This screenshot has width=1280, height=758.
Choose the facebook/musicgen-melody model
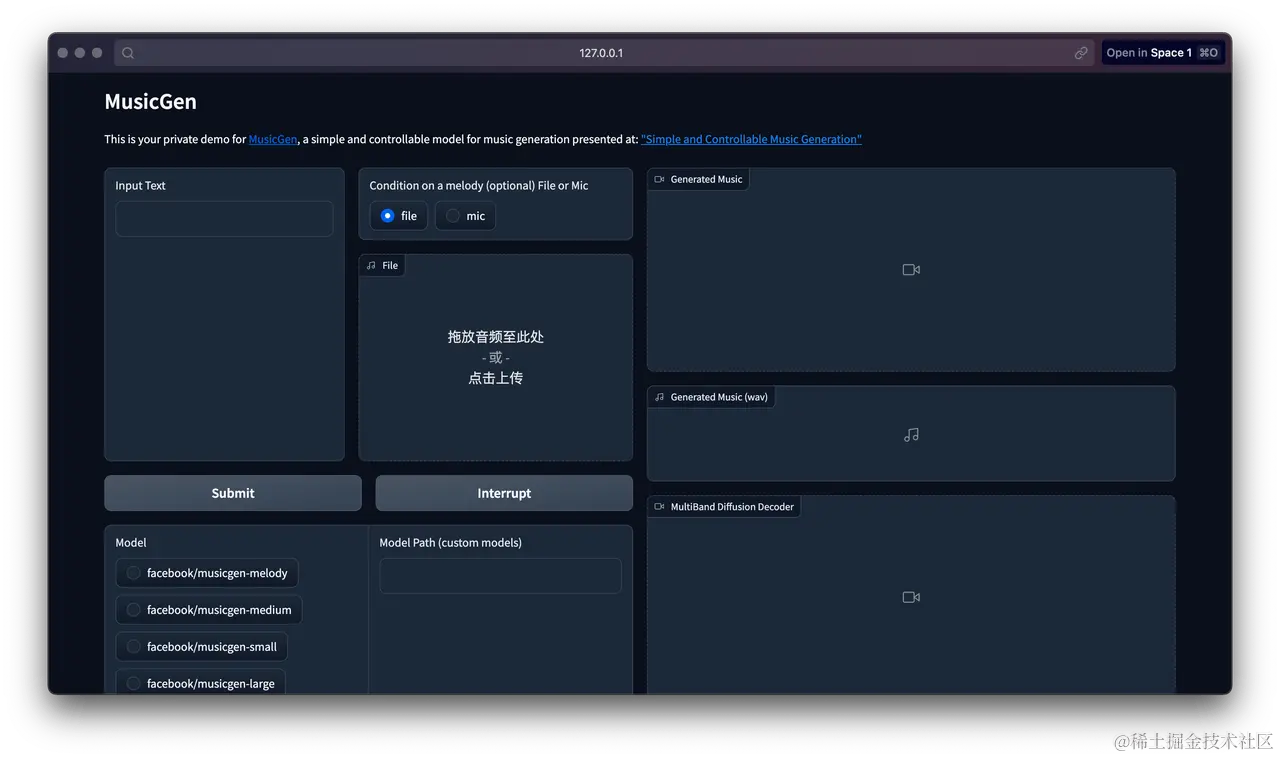(x=207, y=573)
